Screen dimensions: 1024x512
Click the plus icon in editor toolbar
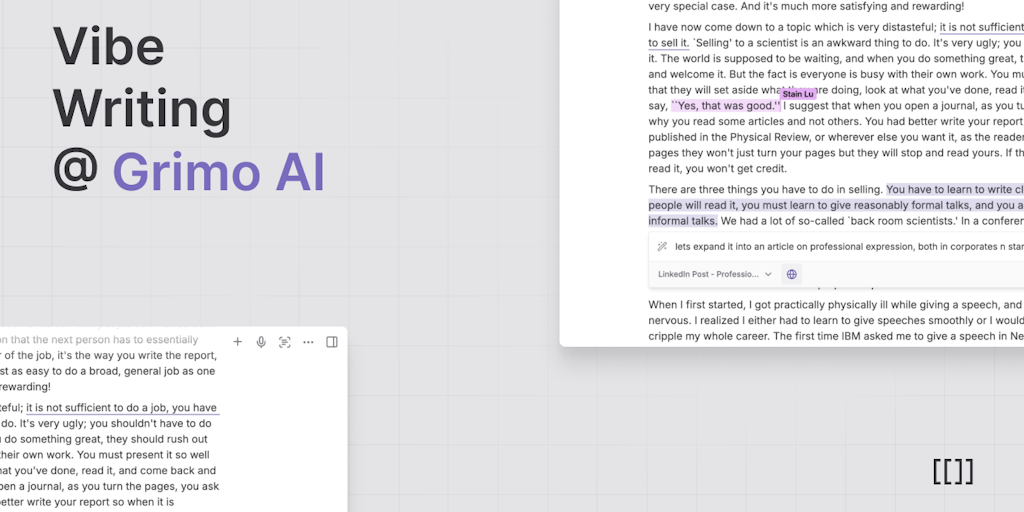(238, 342)
